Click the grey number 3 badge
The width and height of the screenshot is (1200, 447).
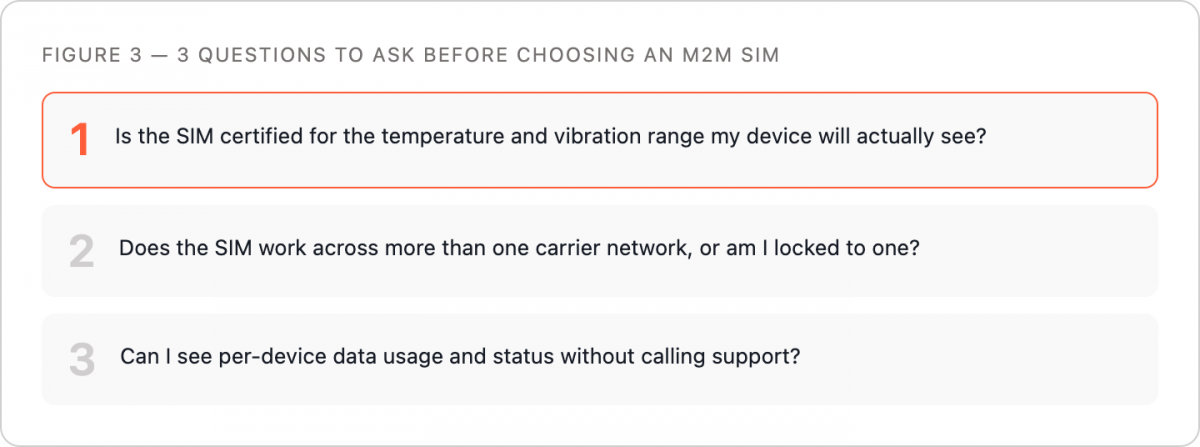(82, 360)
